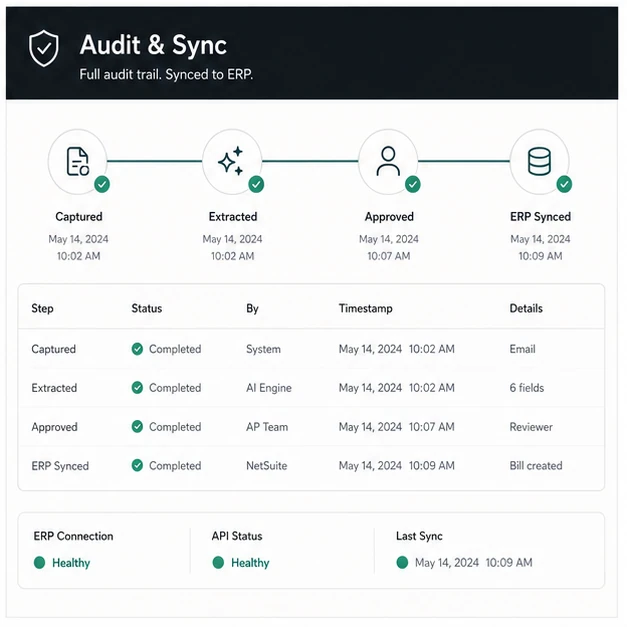This screenshot has height=627, width=627.
Task: Click green check badge on Approved step
Action: (x=413, y=184)
